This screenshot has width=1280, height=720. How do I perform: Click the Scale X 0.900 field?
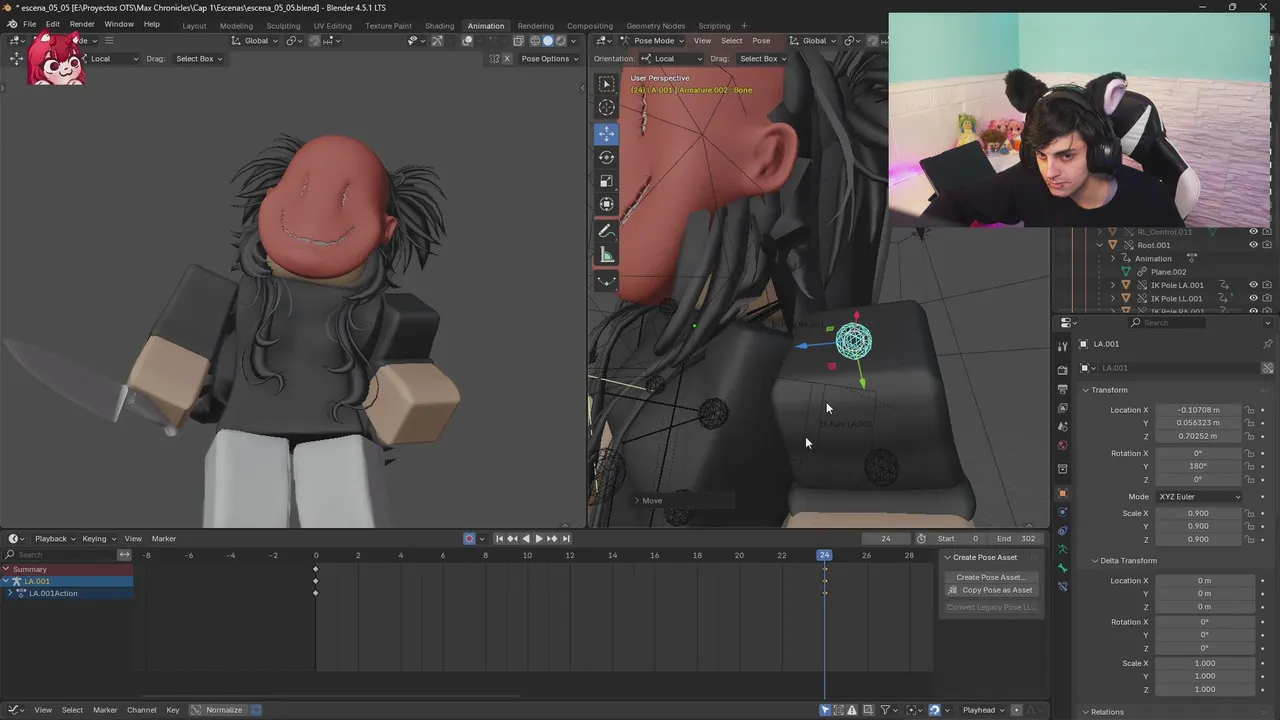coord(1199,514)
